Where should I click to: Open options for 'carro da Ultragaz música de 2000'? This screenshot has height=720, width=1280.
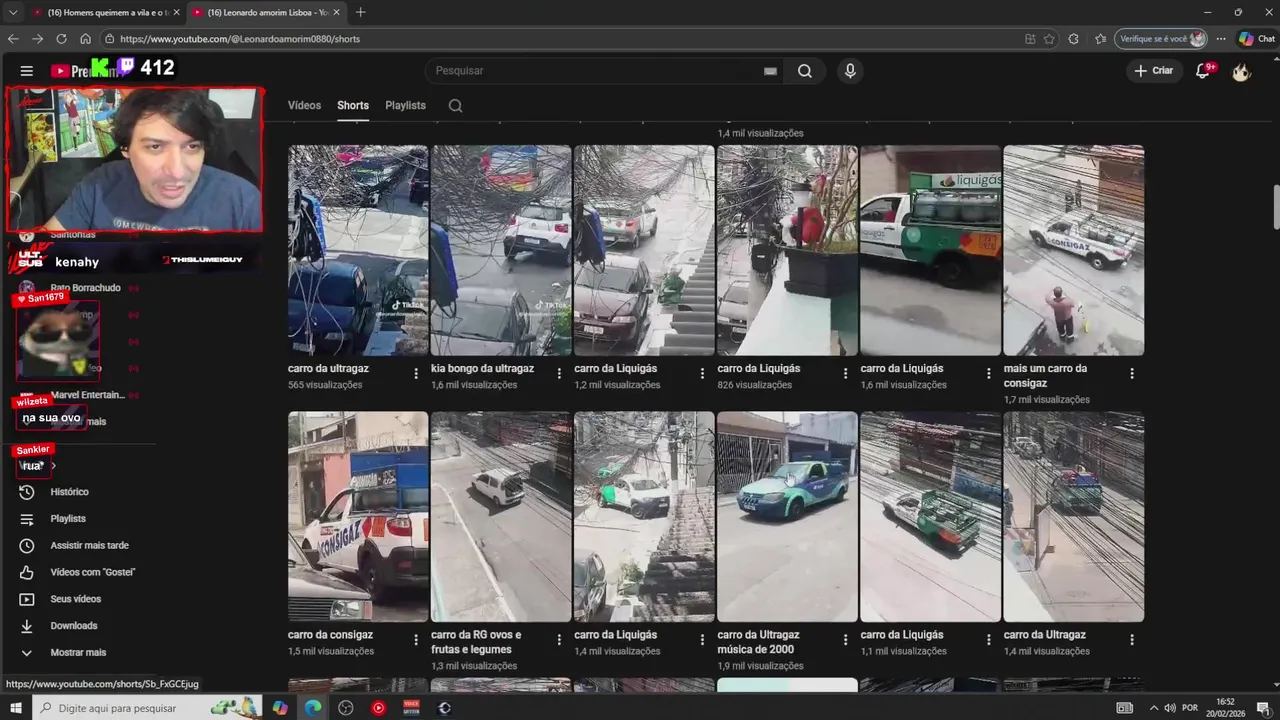845,639
